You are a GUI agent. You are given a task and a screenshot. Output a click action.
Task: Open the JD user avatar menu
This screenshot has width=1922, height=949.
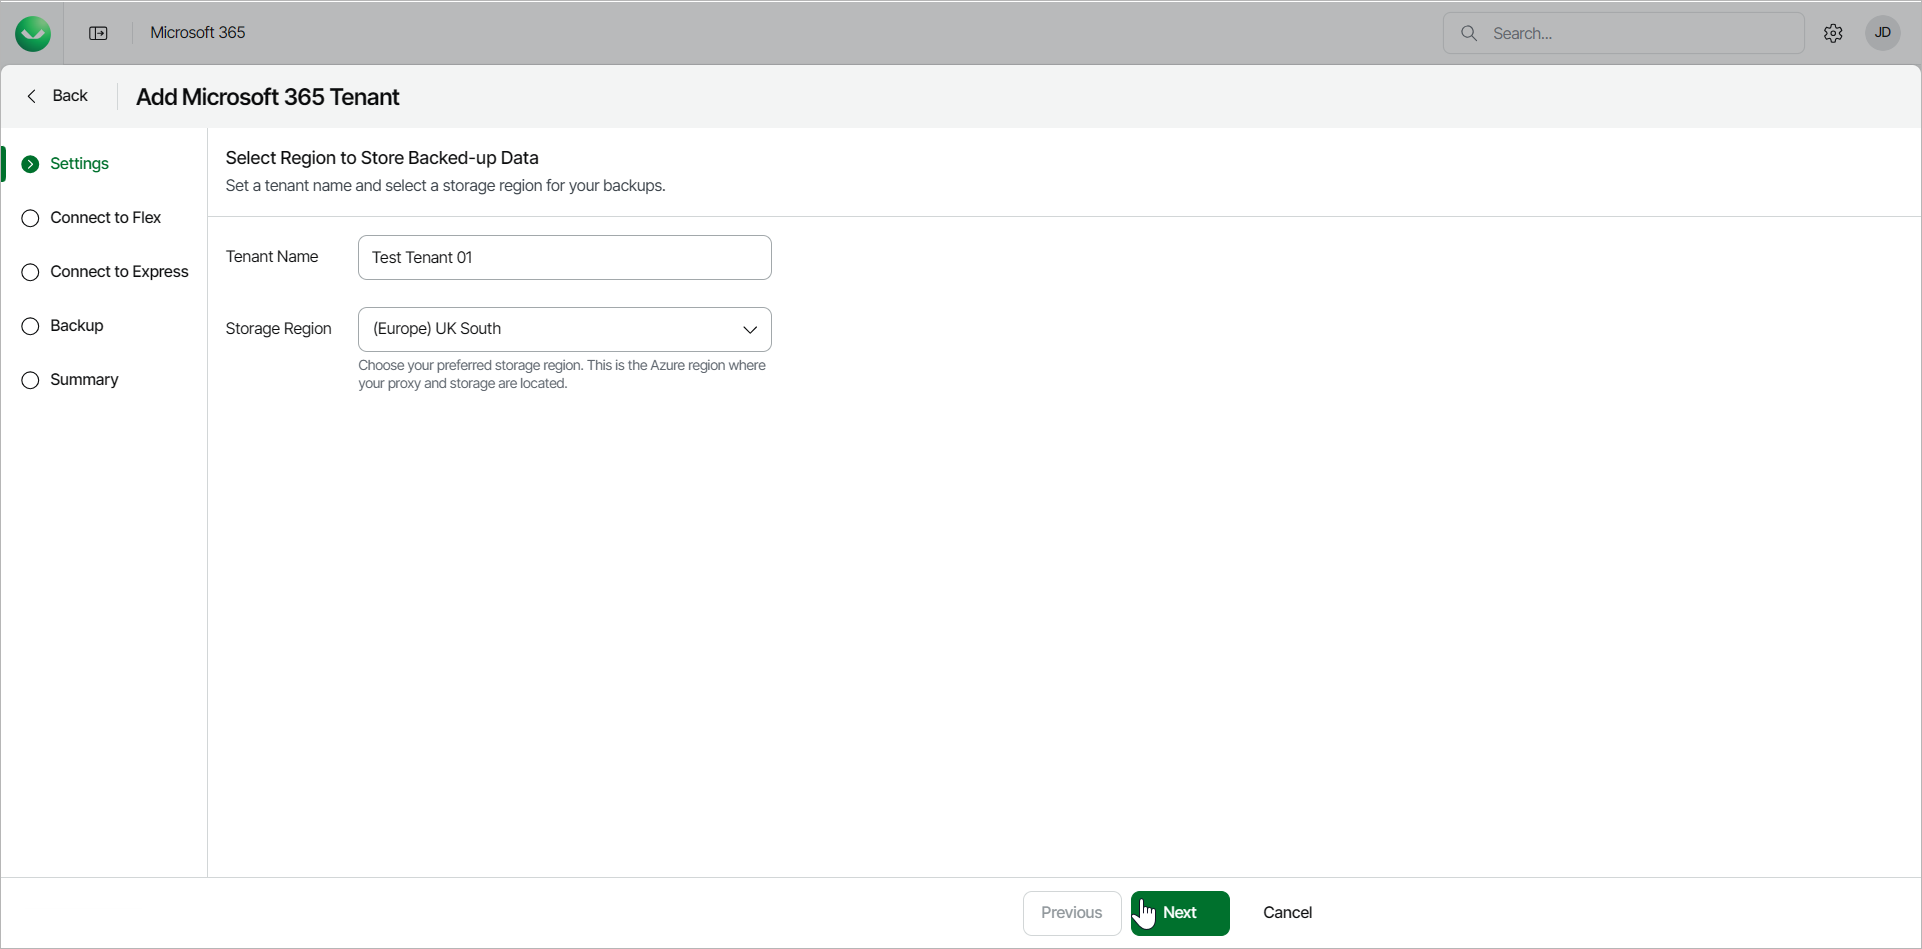(1882, 33)
